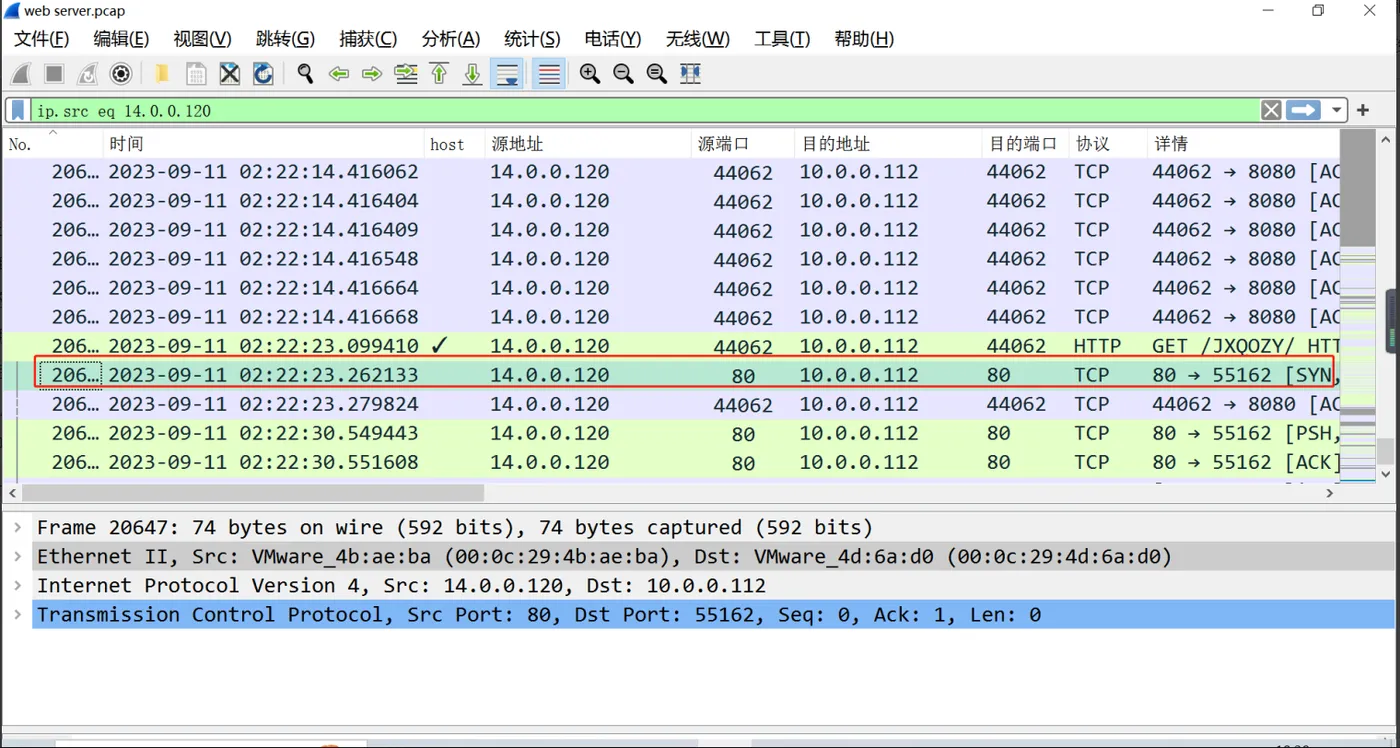1400x748 pixels.
Task: Click the packet list scroll-left arrow
Action: coord(12,493)
